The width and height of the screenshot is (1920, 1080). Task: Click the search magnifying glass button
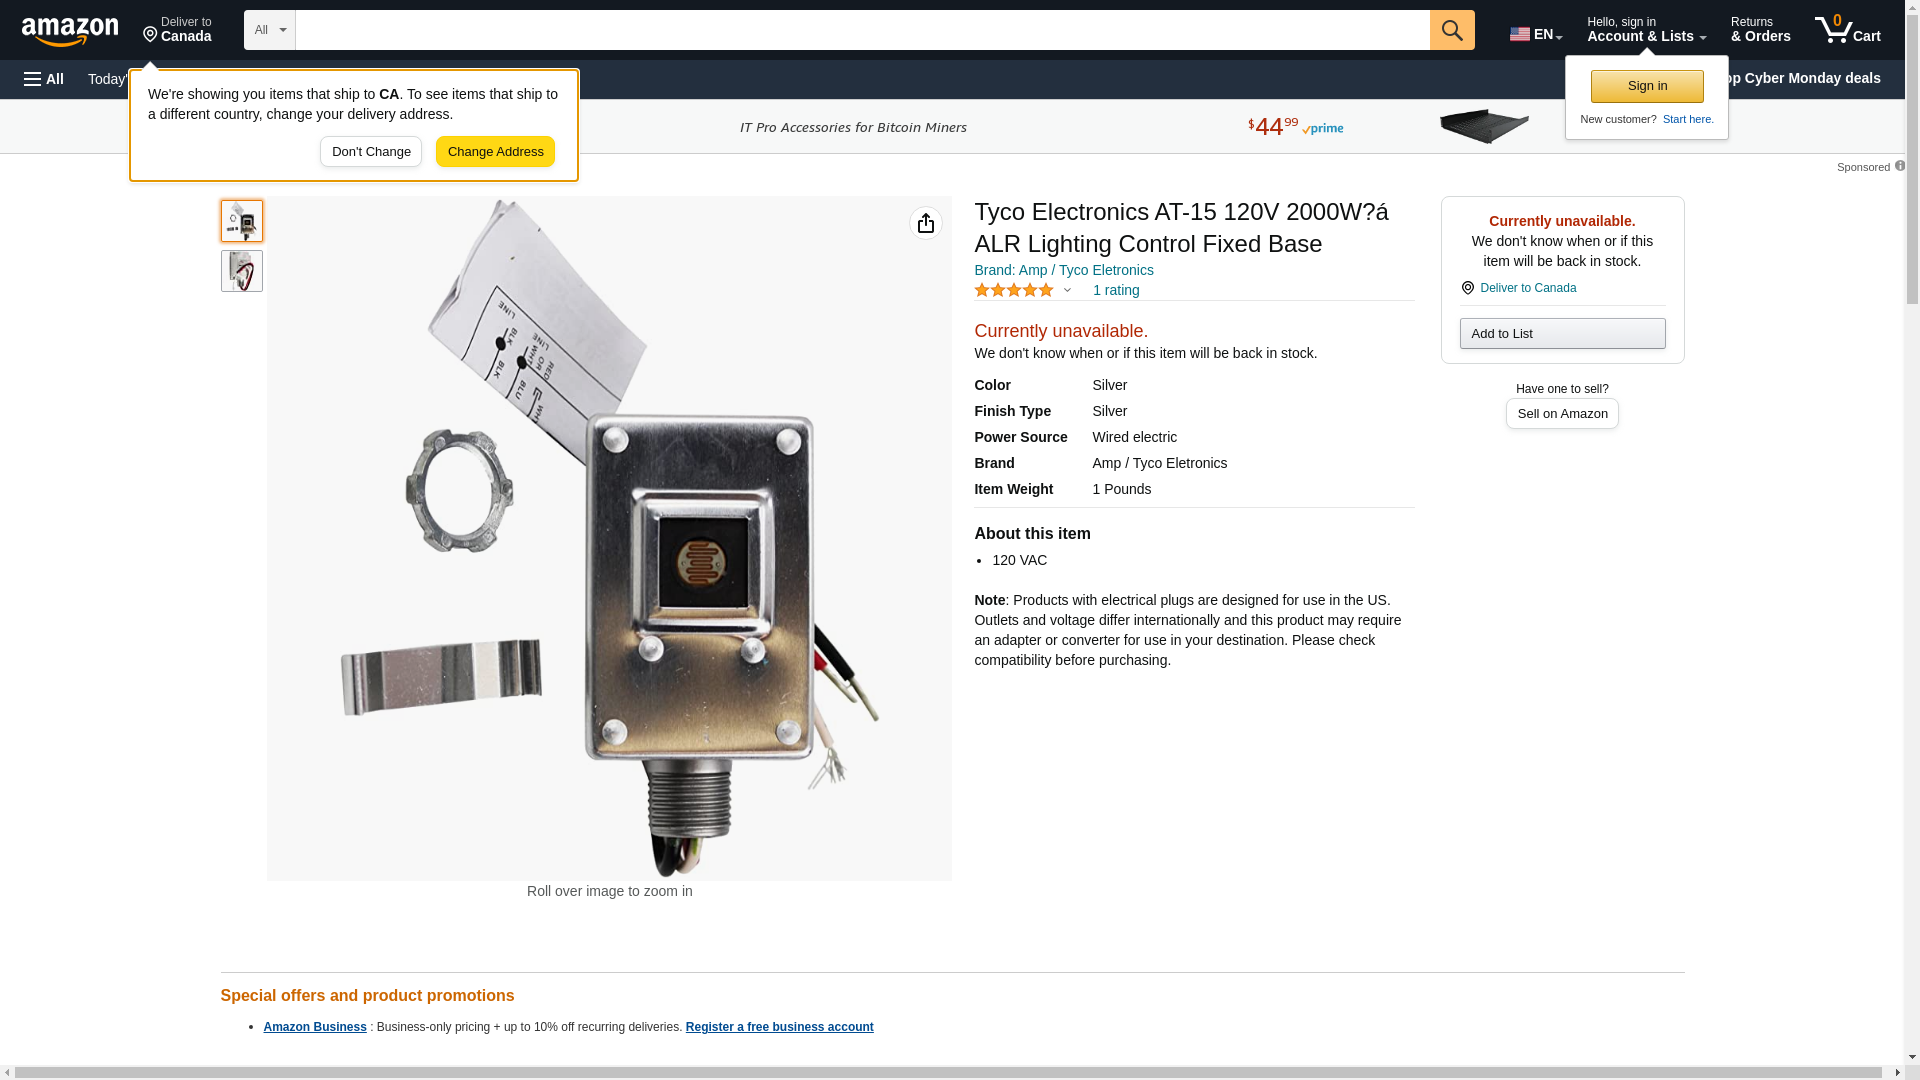click(1451, 30)
